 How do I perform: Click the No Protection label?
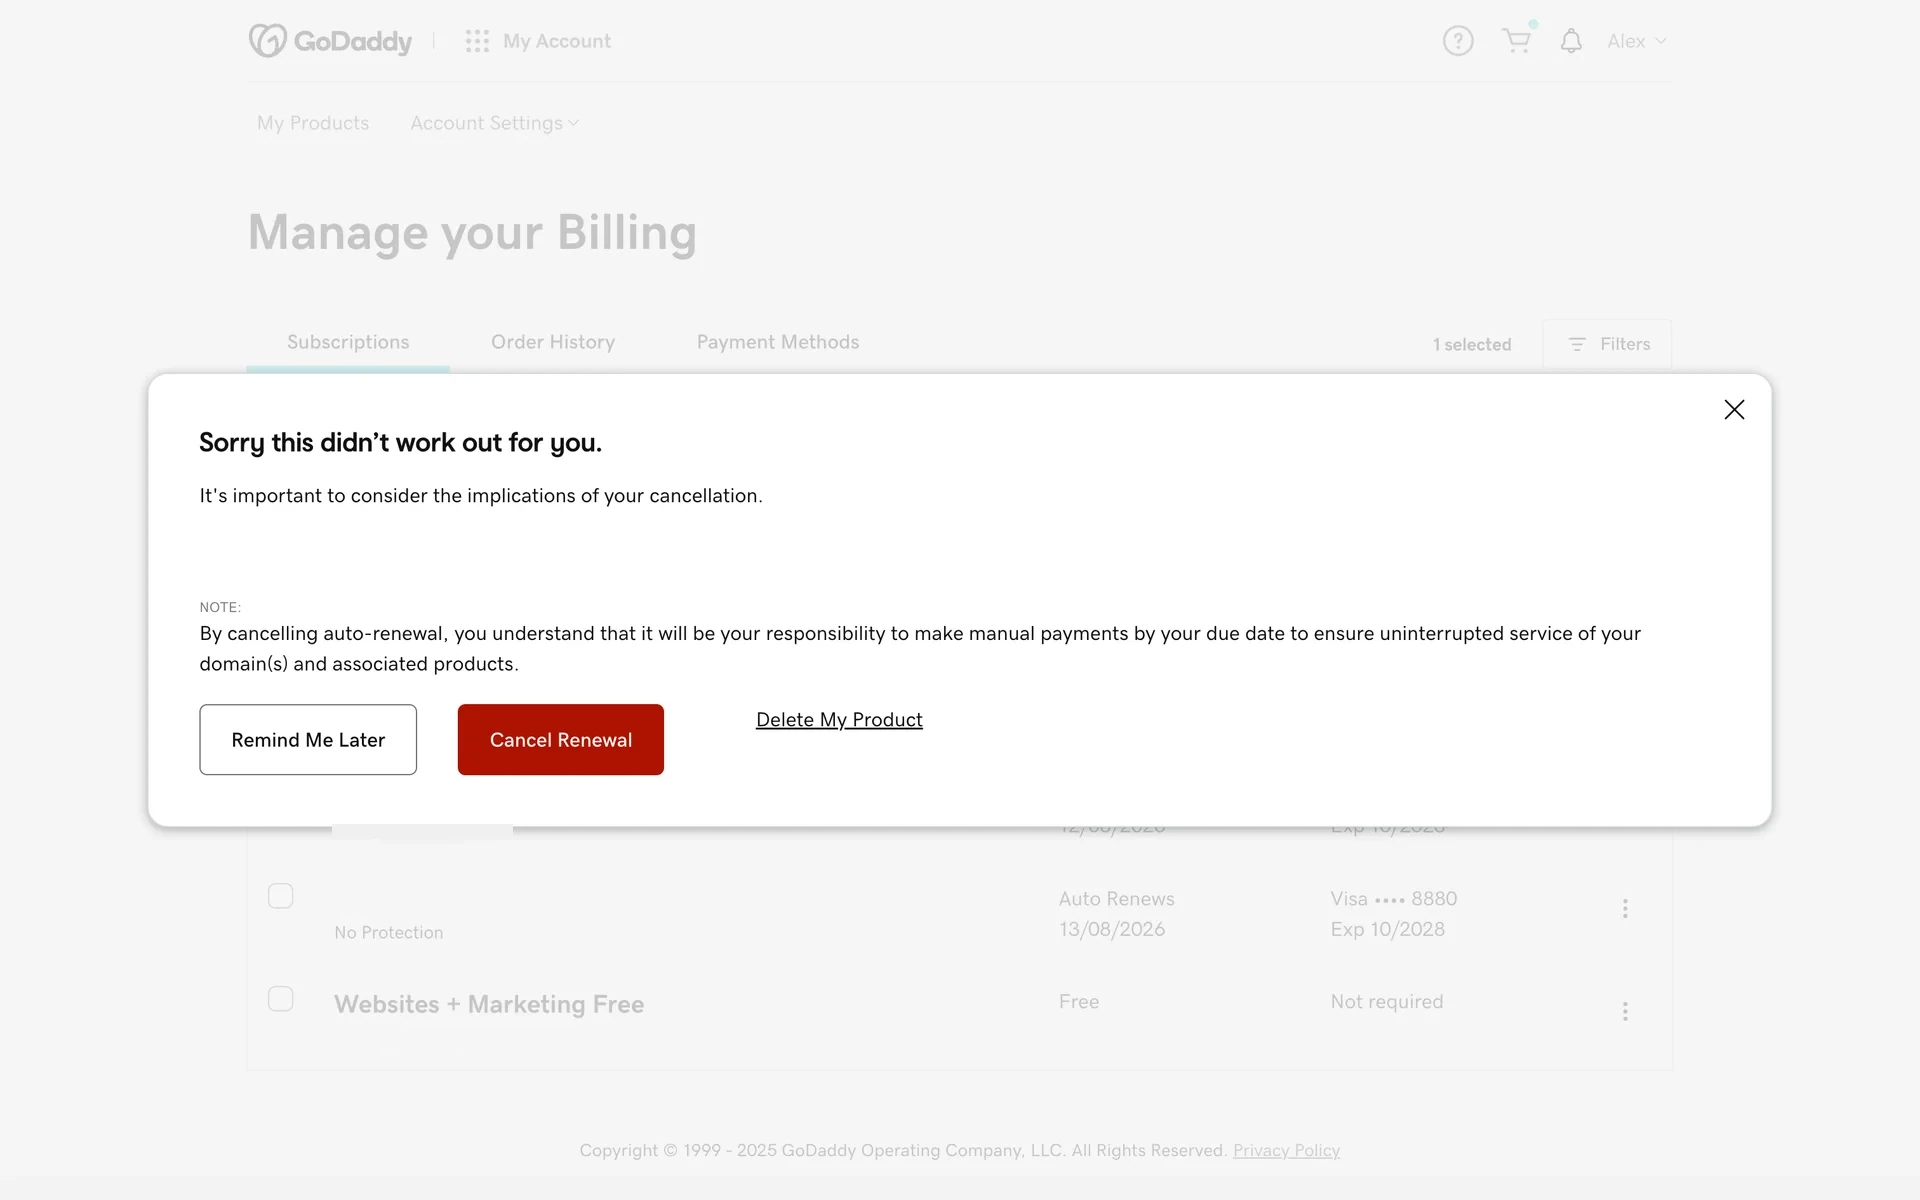(x=389, y=932)
